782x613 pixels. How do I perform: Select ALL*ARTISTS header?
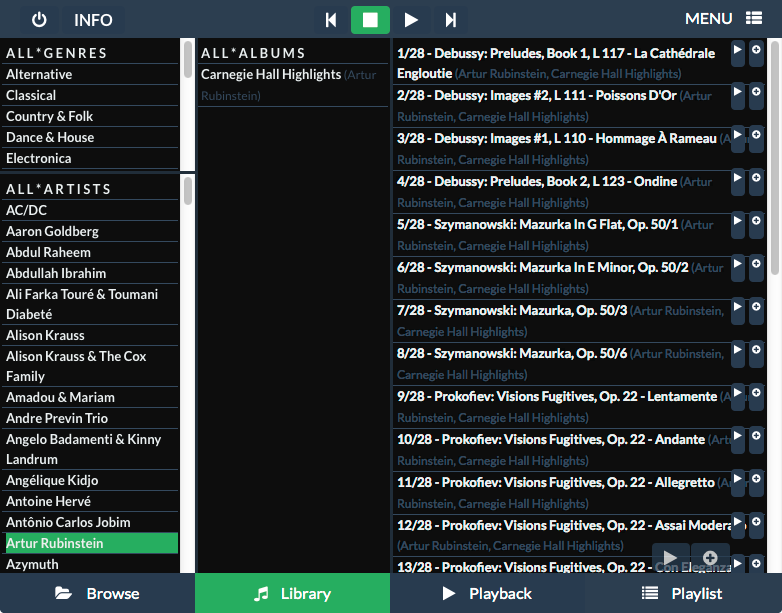point(90,189)
